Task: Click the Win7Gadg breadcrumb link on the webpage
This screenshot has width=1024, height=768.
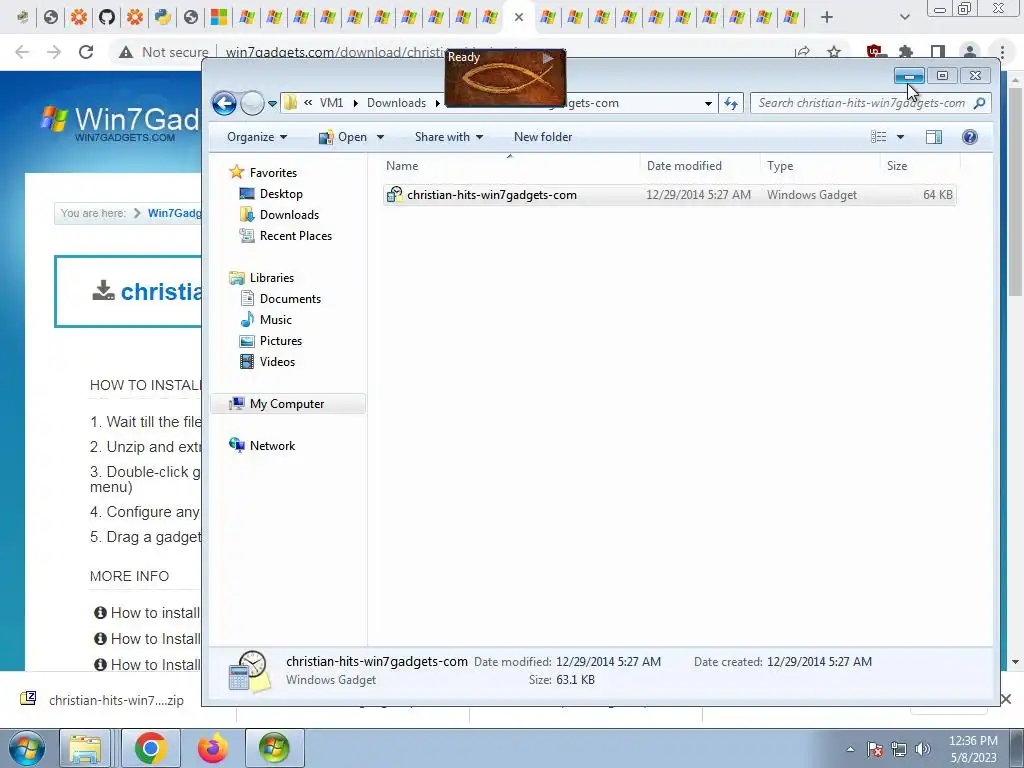Action: [x=174, y=213]
